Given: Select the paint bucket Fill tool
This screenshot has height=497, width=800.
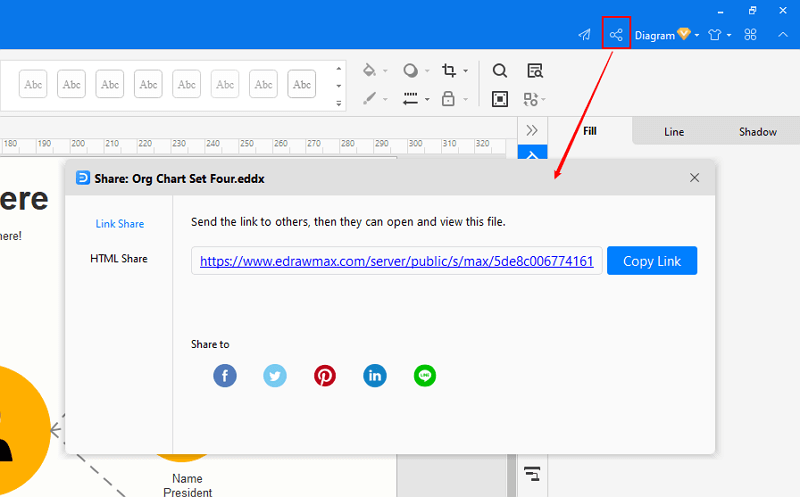Looking at the screenshot, I should coord(369,70).
